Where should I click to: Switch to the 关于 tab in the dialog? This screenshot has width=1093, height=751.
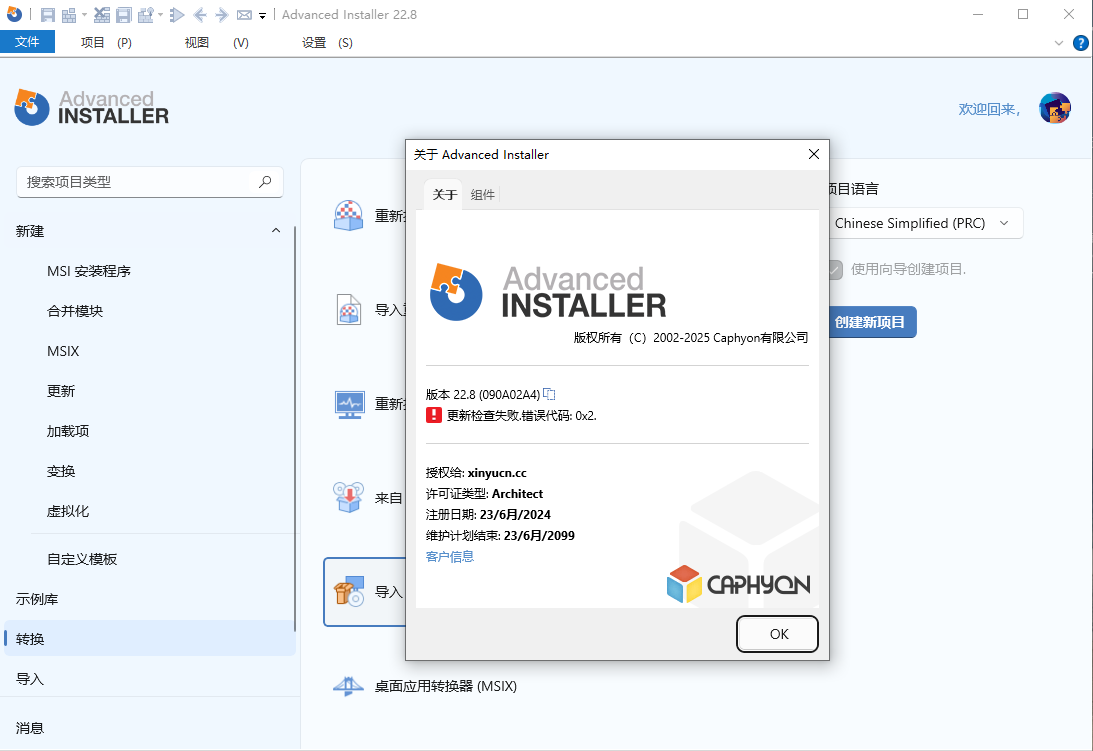[444, 195]
